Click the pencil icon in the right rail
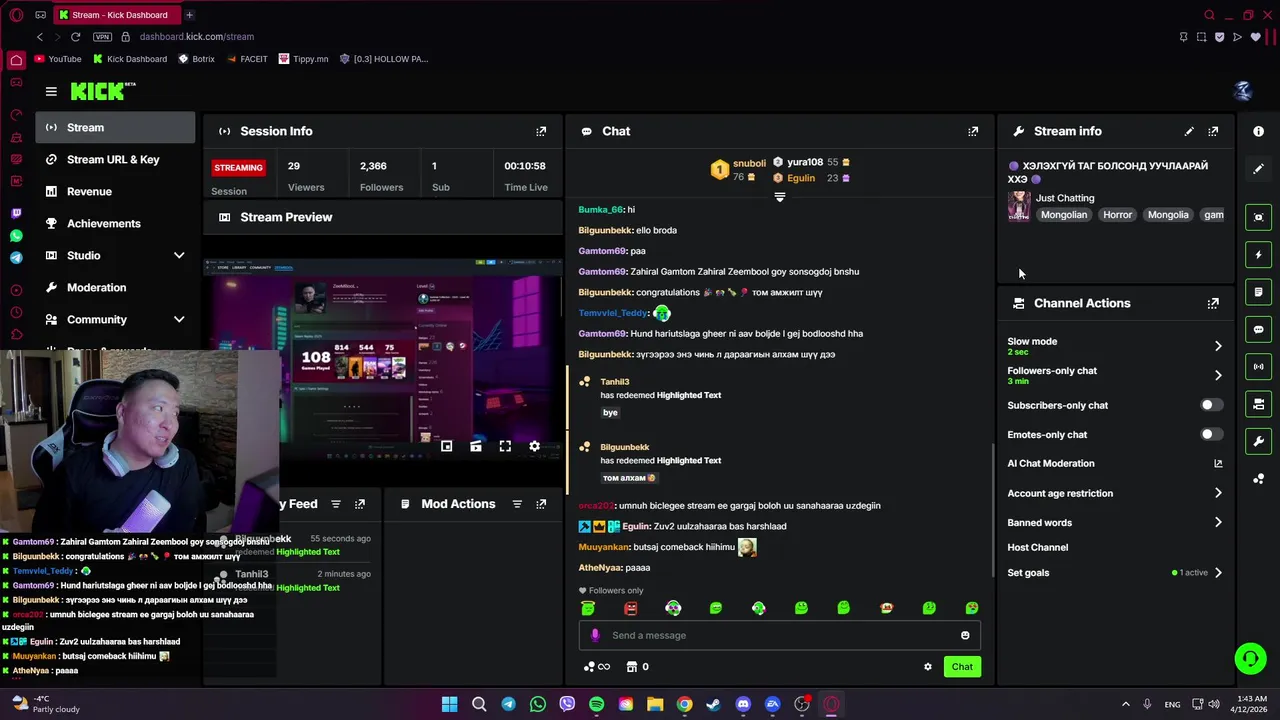The image size is (1280, 720). [1258, 169]
